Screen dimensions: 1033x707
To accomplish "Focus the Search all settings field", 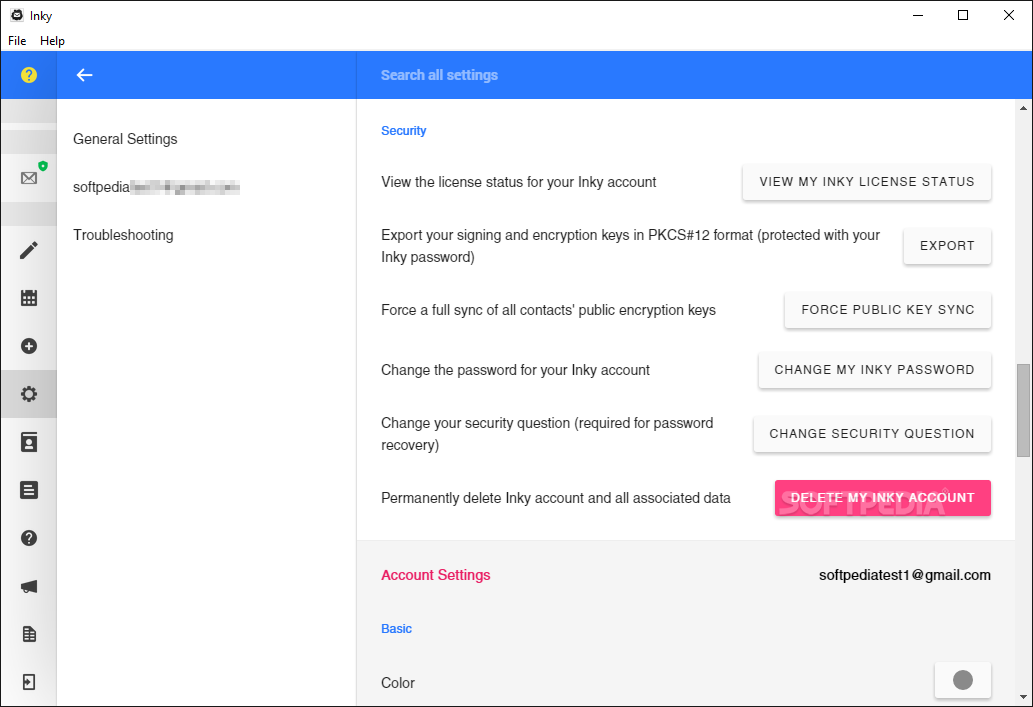I will tap(692, 75).
